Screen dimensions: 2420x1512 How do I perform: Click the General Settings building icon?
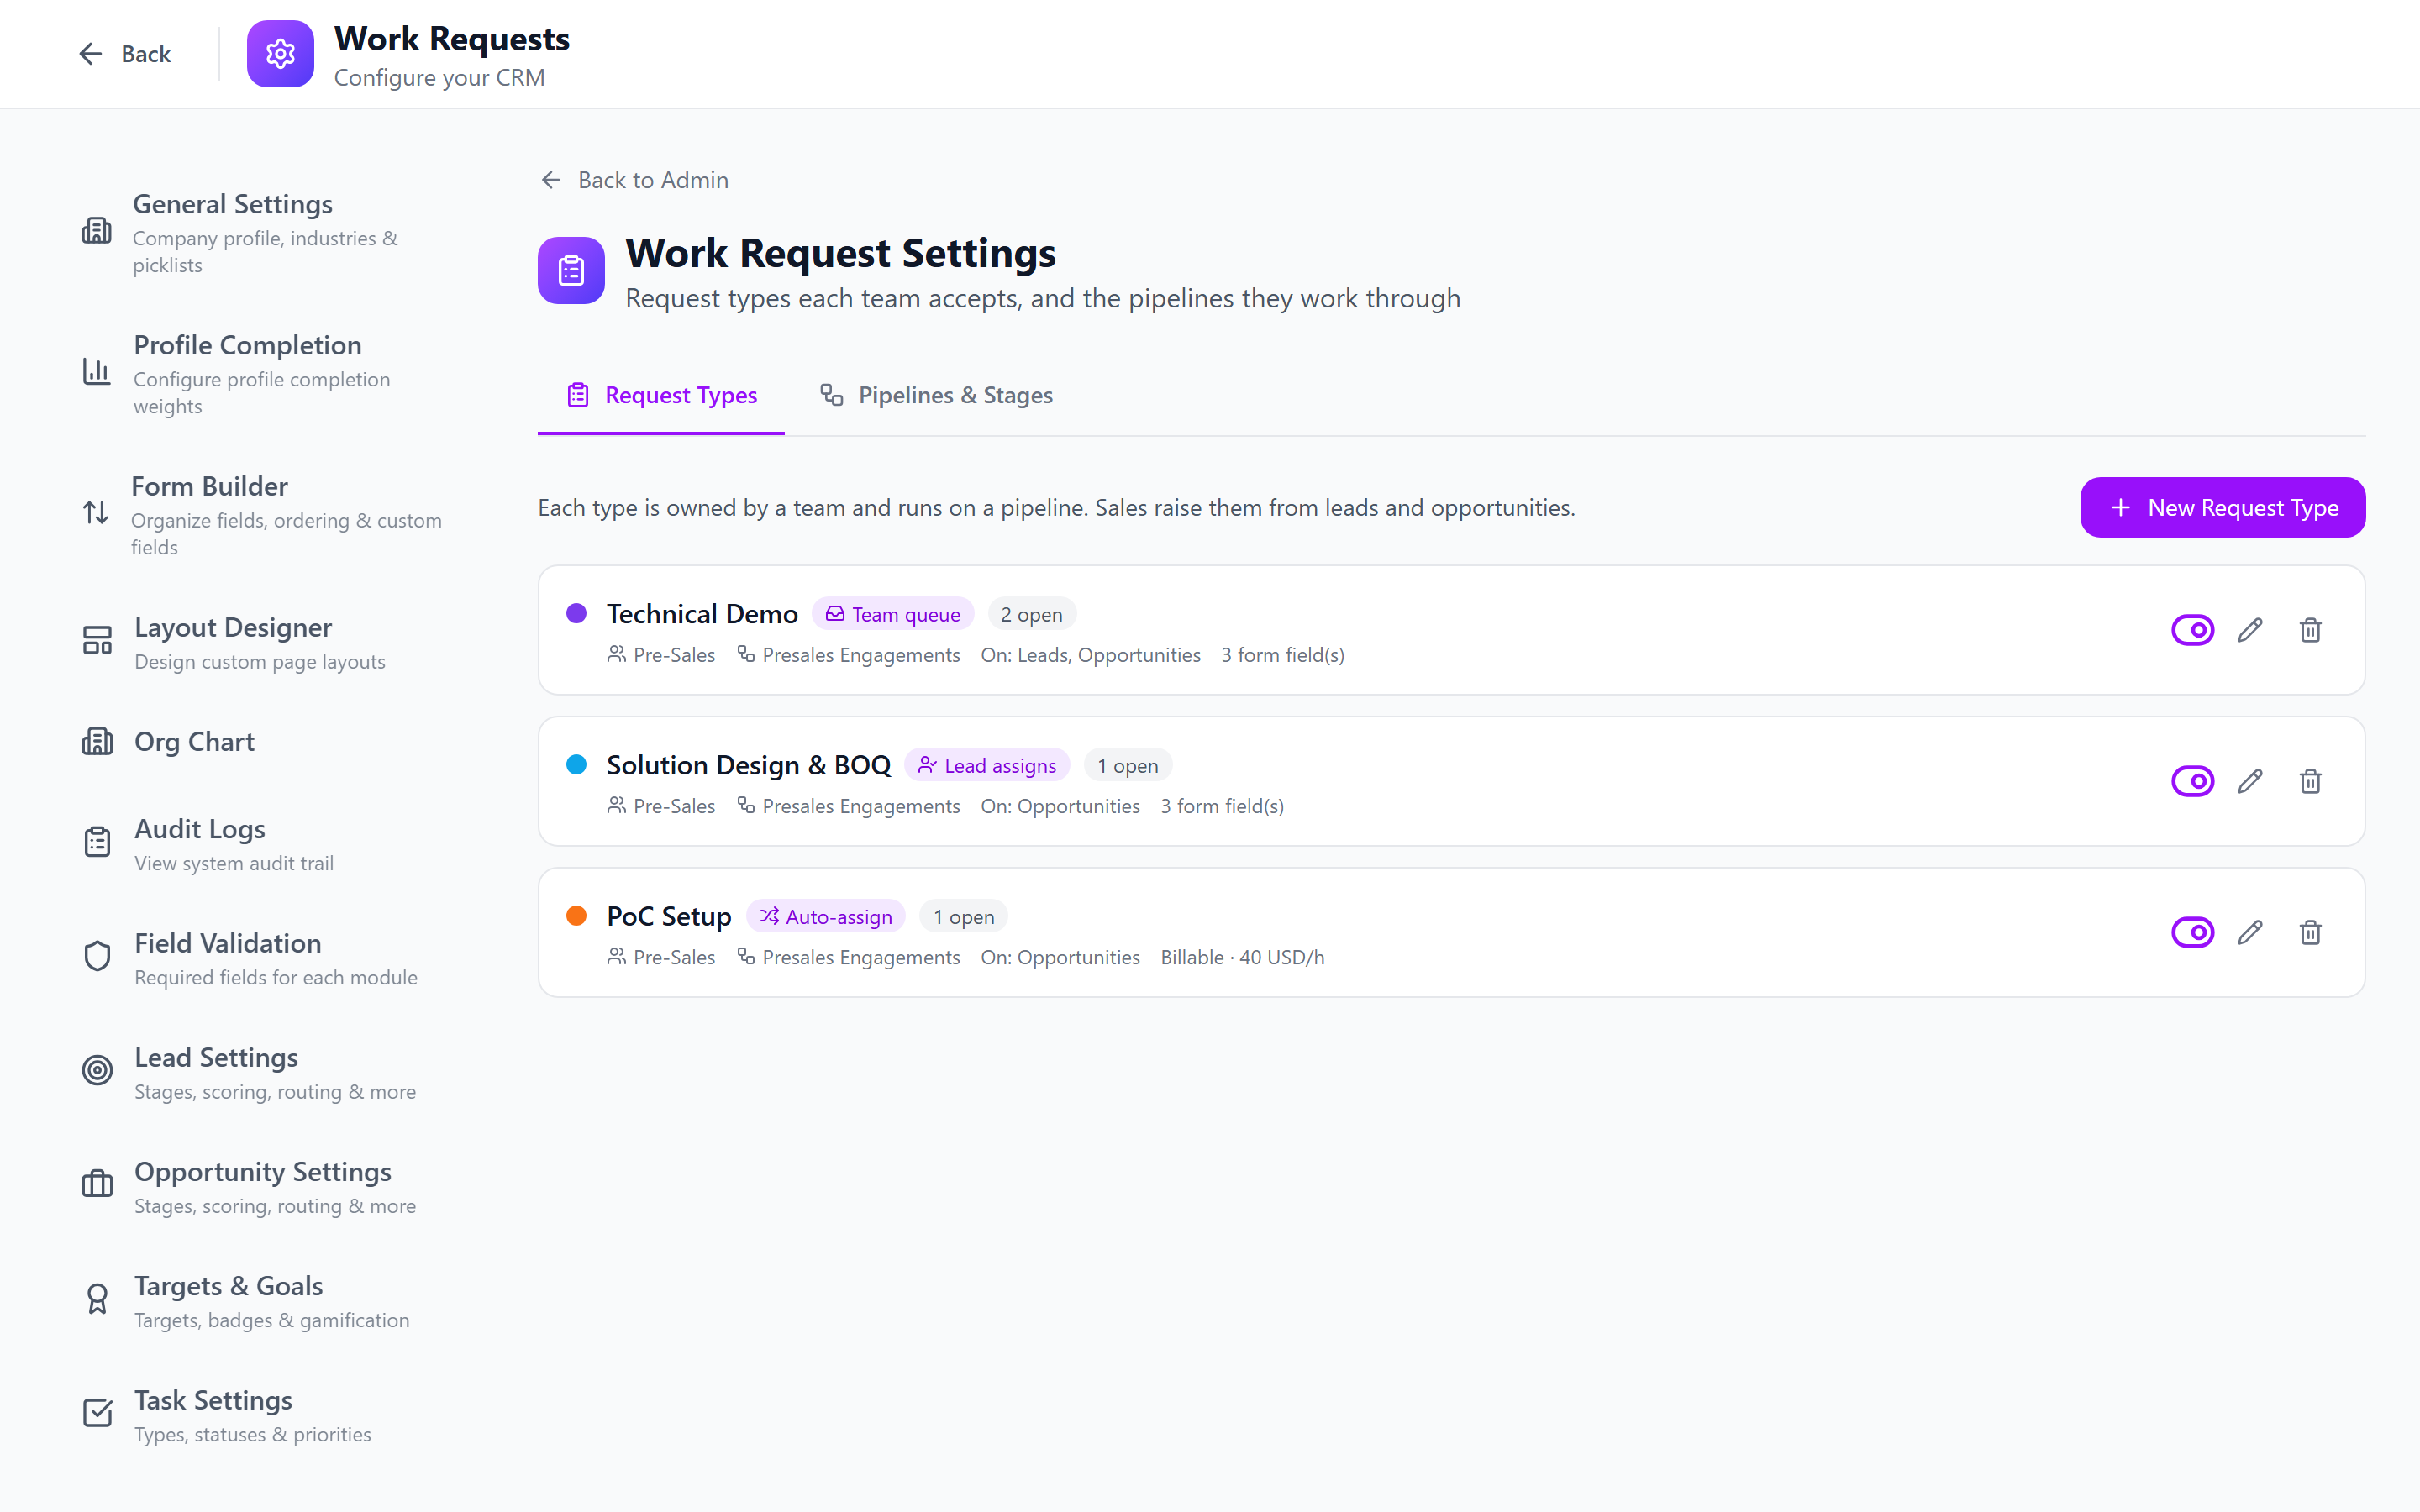[x=97, y=231]
